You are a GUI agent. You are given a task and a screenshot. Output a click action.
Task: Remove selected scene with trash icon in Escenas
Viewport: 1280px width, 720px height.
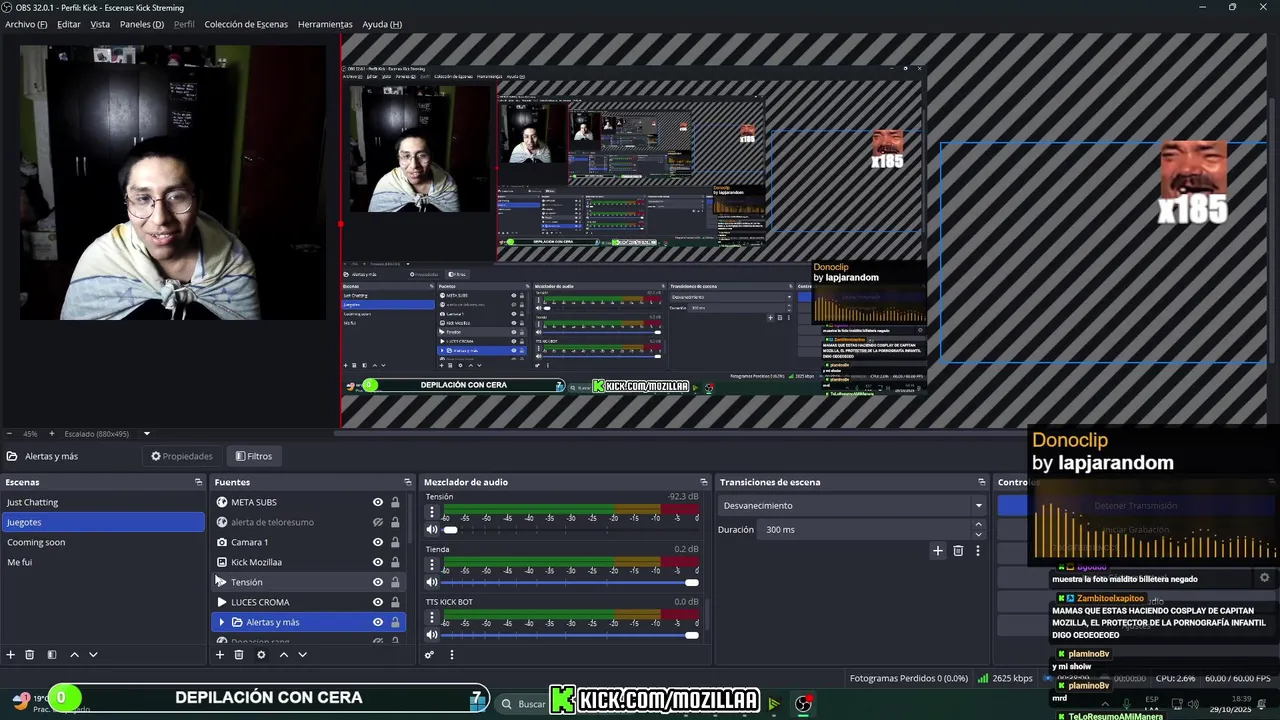(30, 655)
